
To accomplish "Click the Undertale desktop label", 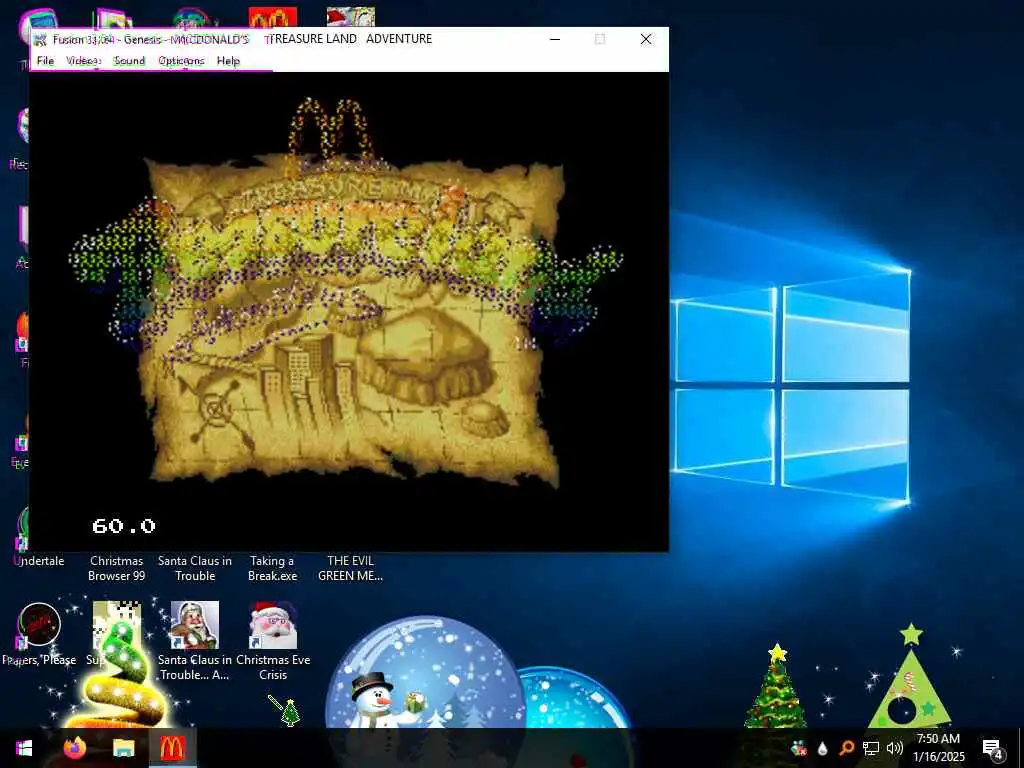I will tap(39, 561).
